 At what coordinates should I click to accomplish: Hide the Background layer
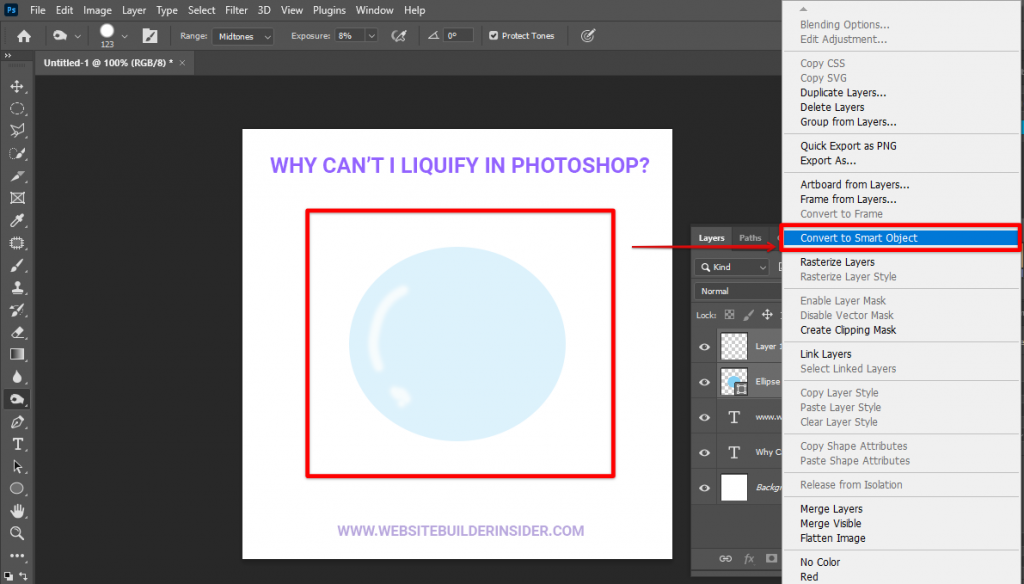pyautogui.click(x=705, y=487)
